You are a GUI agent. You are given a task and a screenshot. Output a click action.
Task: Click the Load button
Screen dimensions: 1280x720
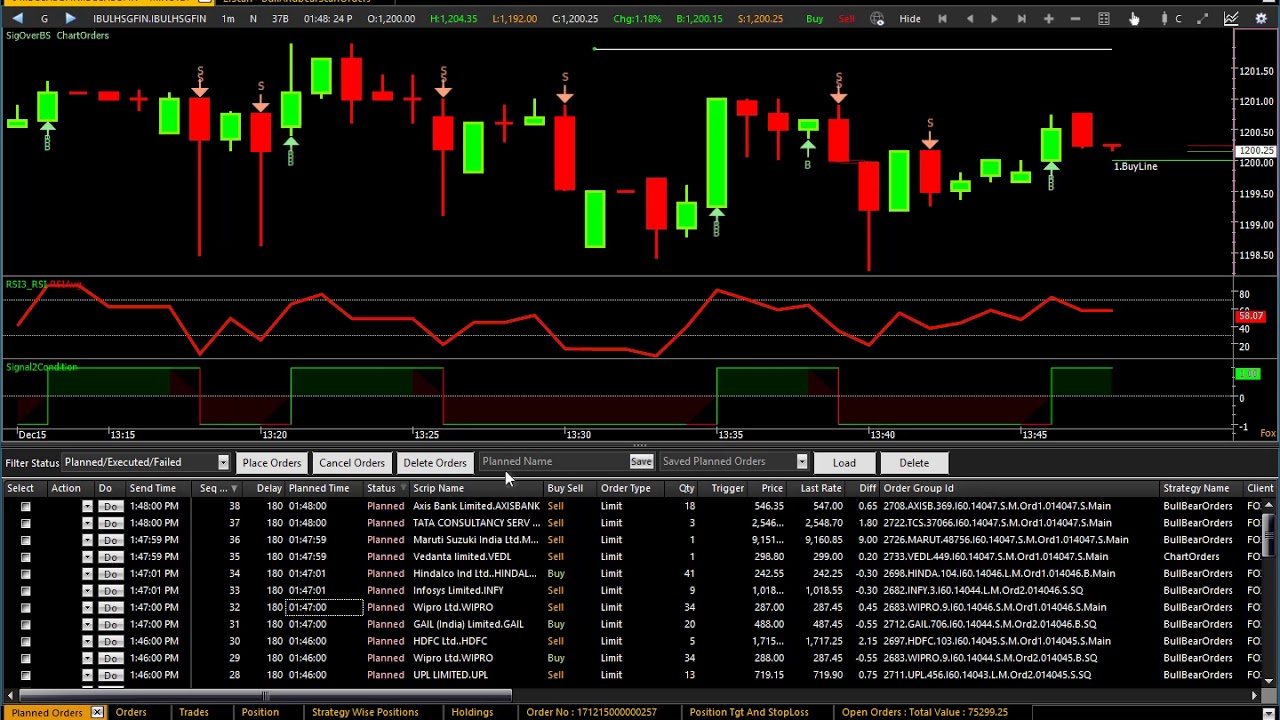(x=844, y=463)
